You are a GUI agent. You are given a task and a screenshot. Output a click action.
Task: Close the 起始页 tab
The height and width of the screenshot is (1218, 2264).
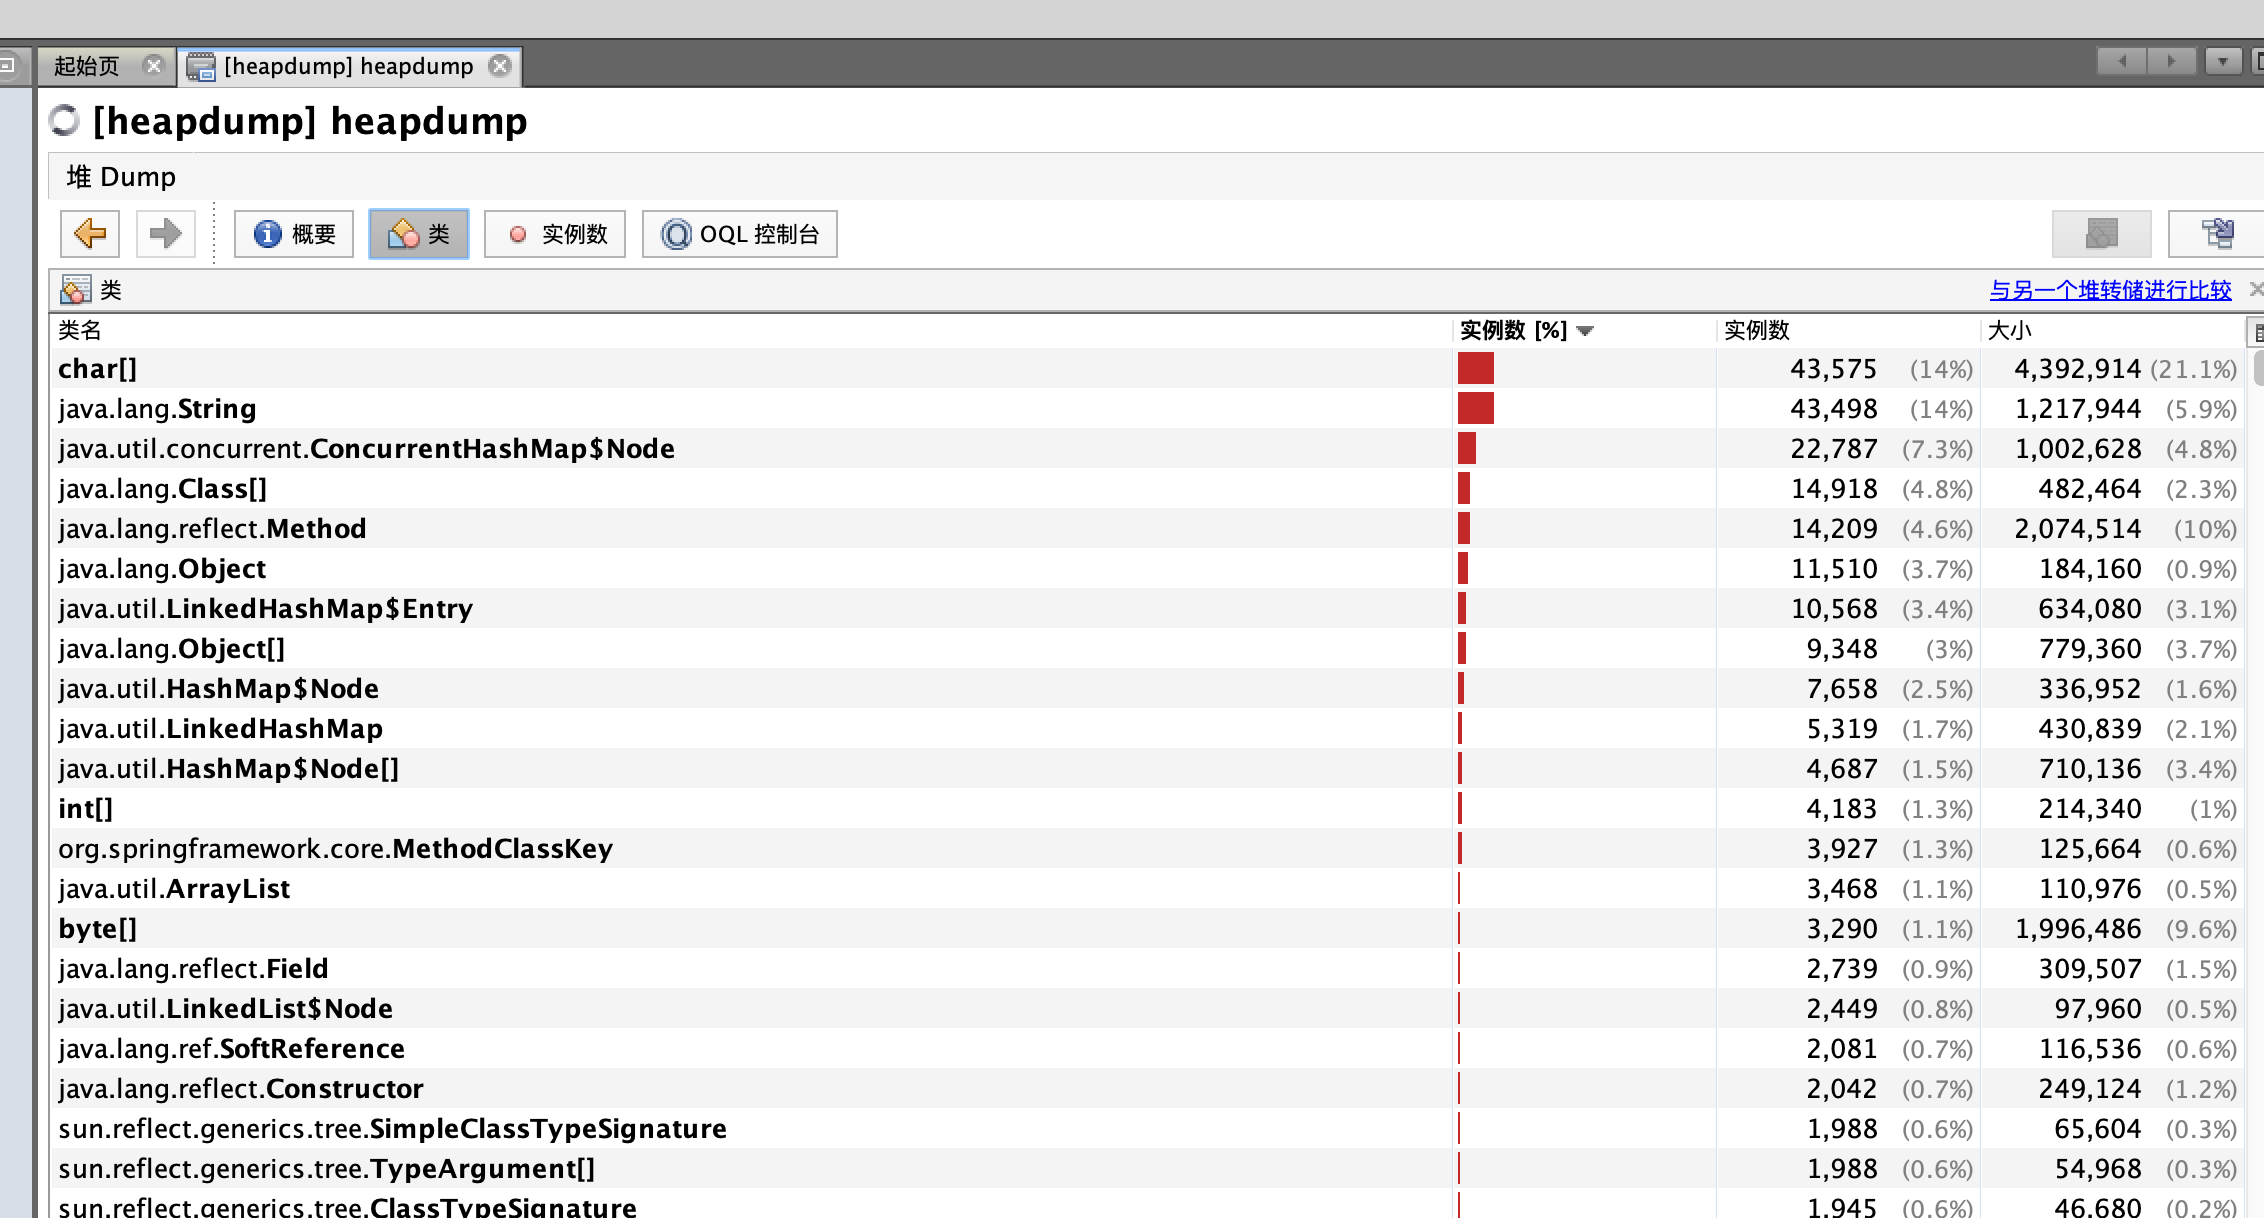(x=153, y=66)
